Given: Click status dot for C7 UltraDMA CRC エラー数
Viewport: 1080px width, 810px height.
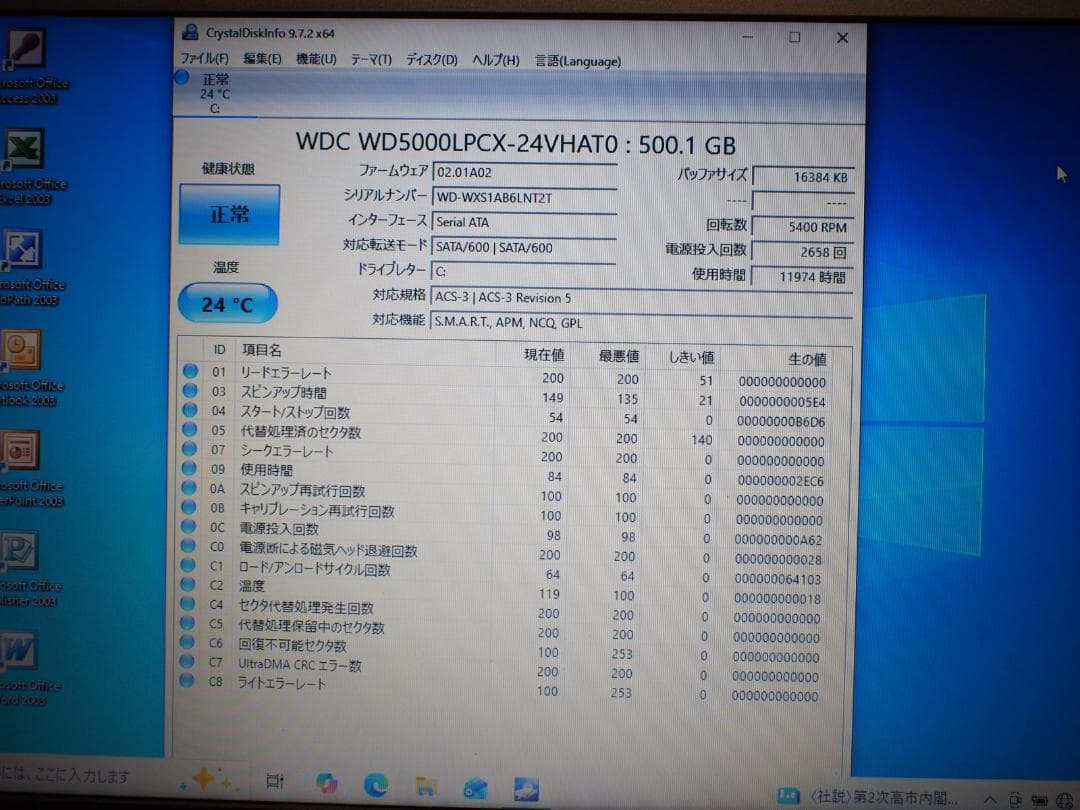Looking at the screenshot, I should (186, 661).
